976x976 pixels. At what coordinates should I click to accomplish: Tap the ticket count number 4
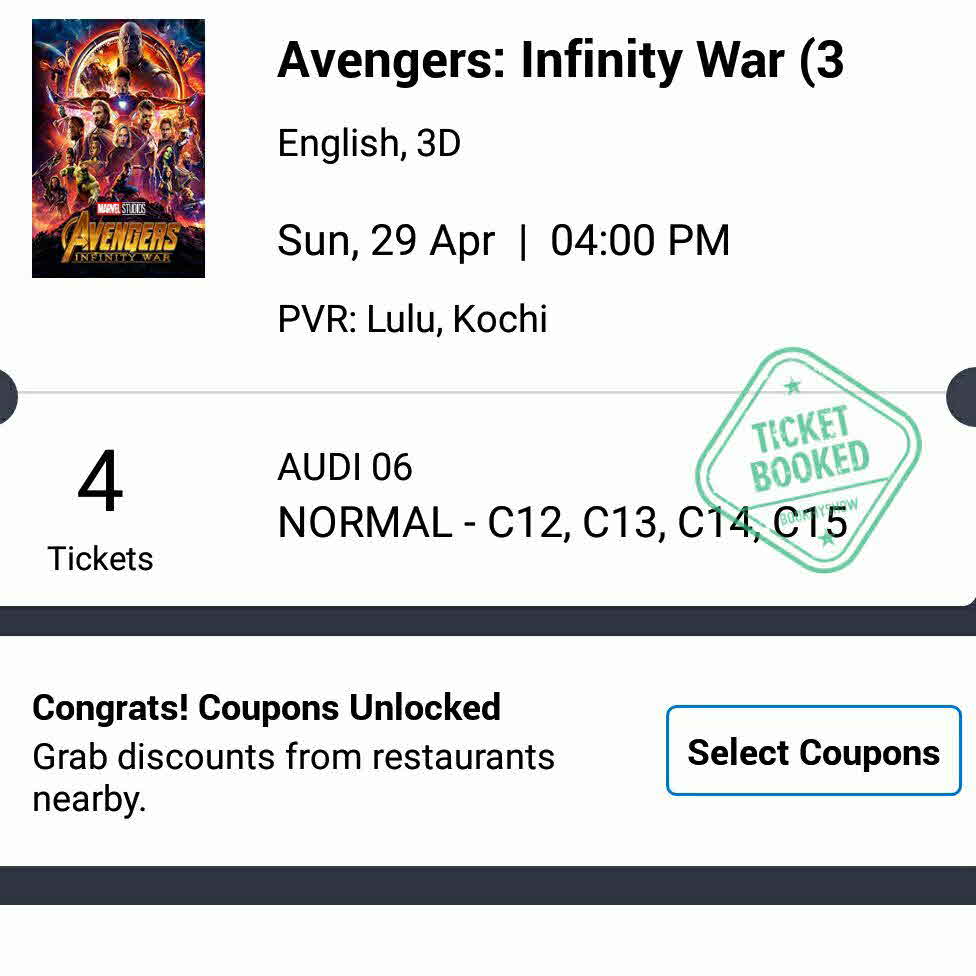[x=100, y=484]
